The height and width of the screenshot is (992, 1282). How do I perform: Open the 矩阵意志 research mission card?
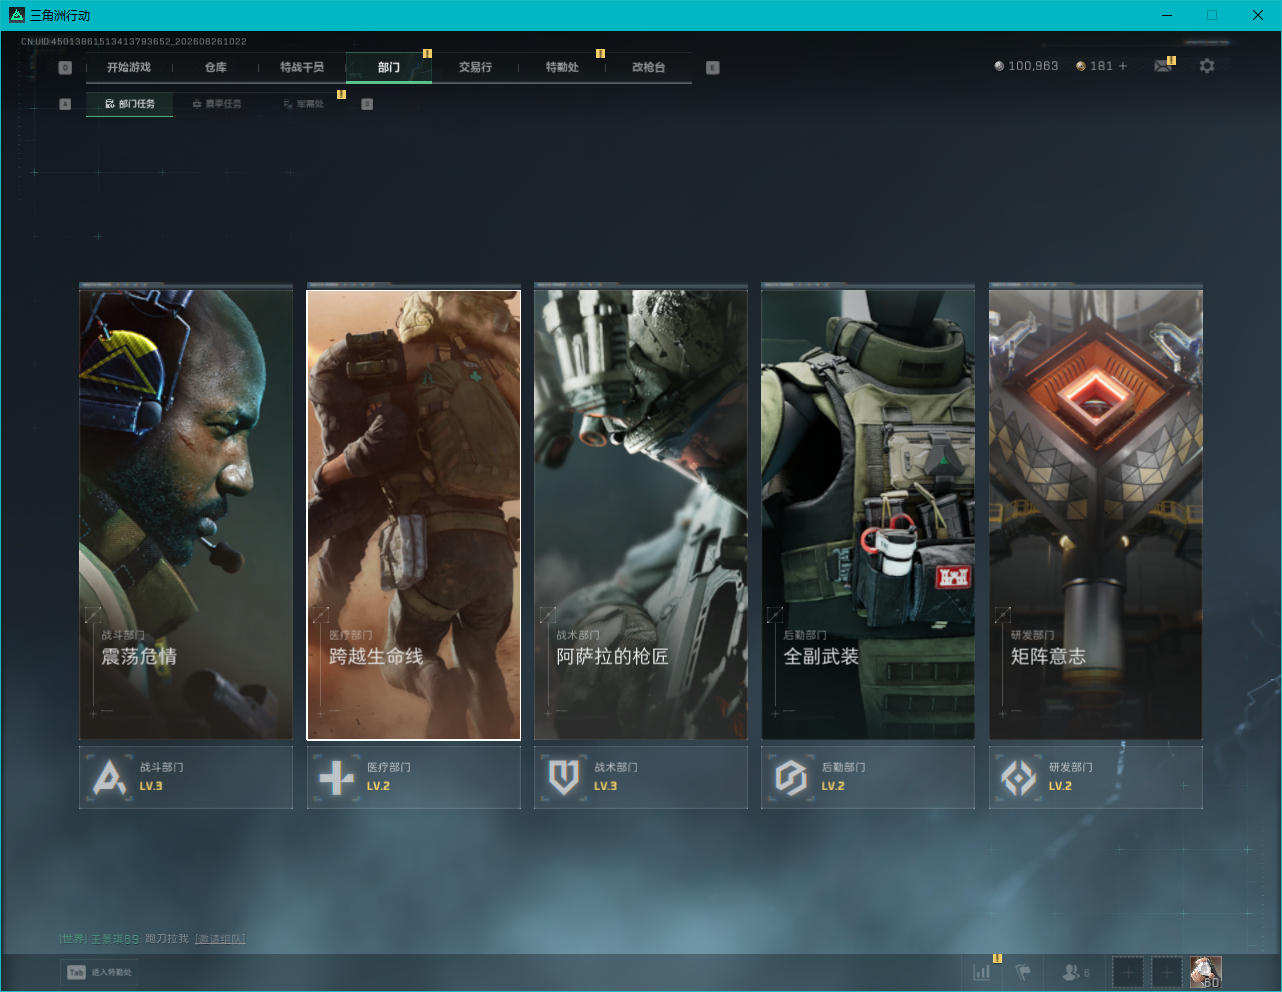pyautogui.click(x=1096, y=514)
